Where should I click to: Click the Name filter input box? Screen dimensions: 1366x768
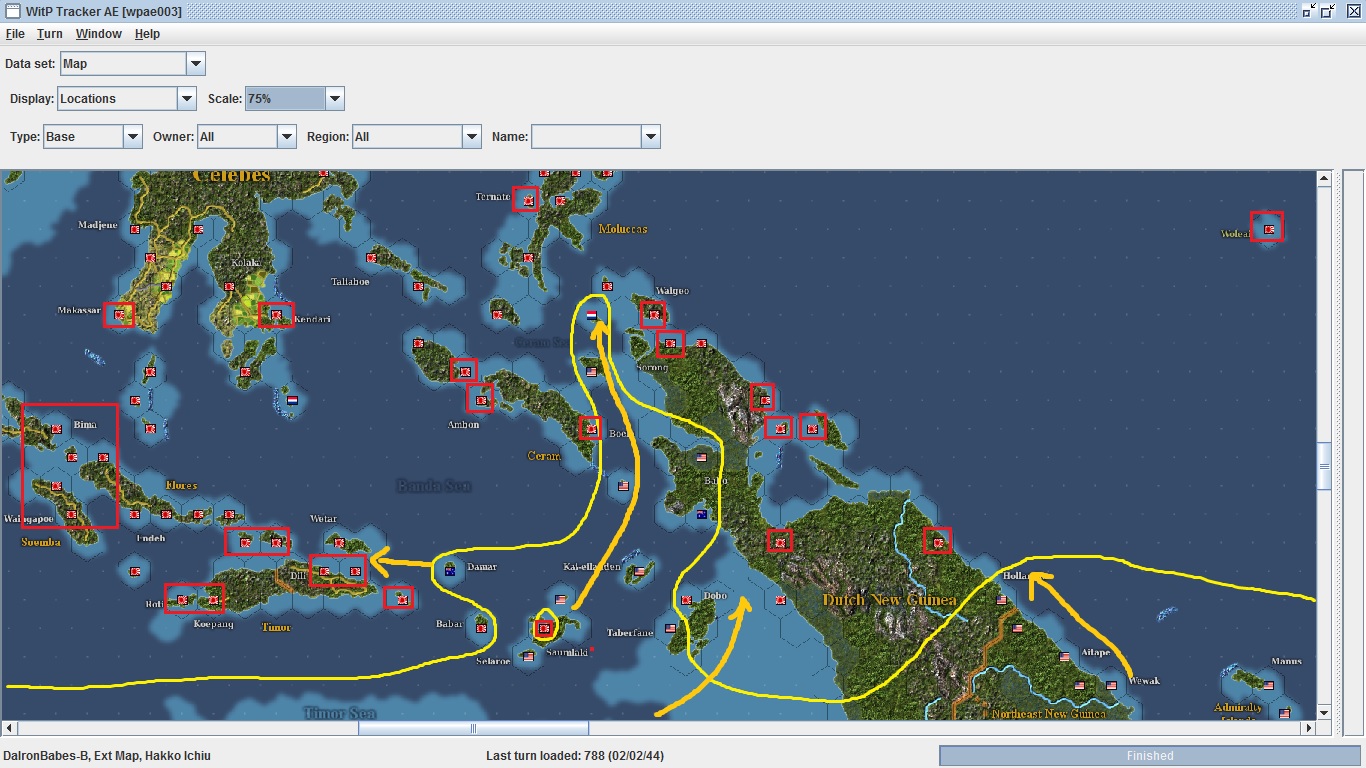click(x=586, y=137)
